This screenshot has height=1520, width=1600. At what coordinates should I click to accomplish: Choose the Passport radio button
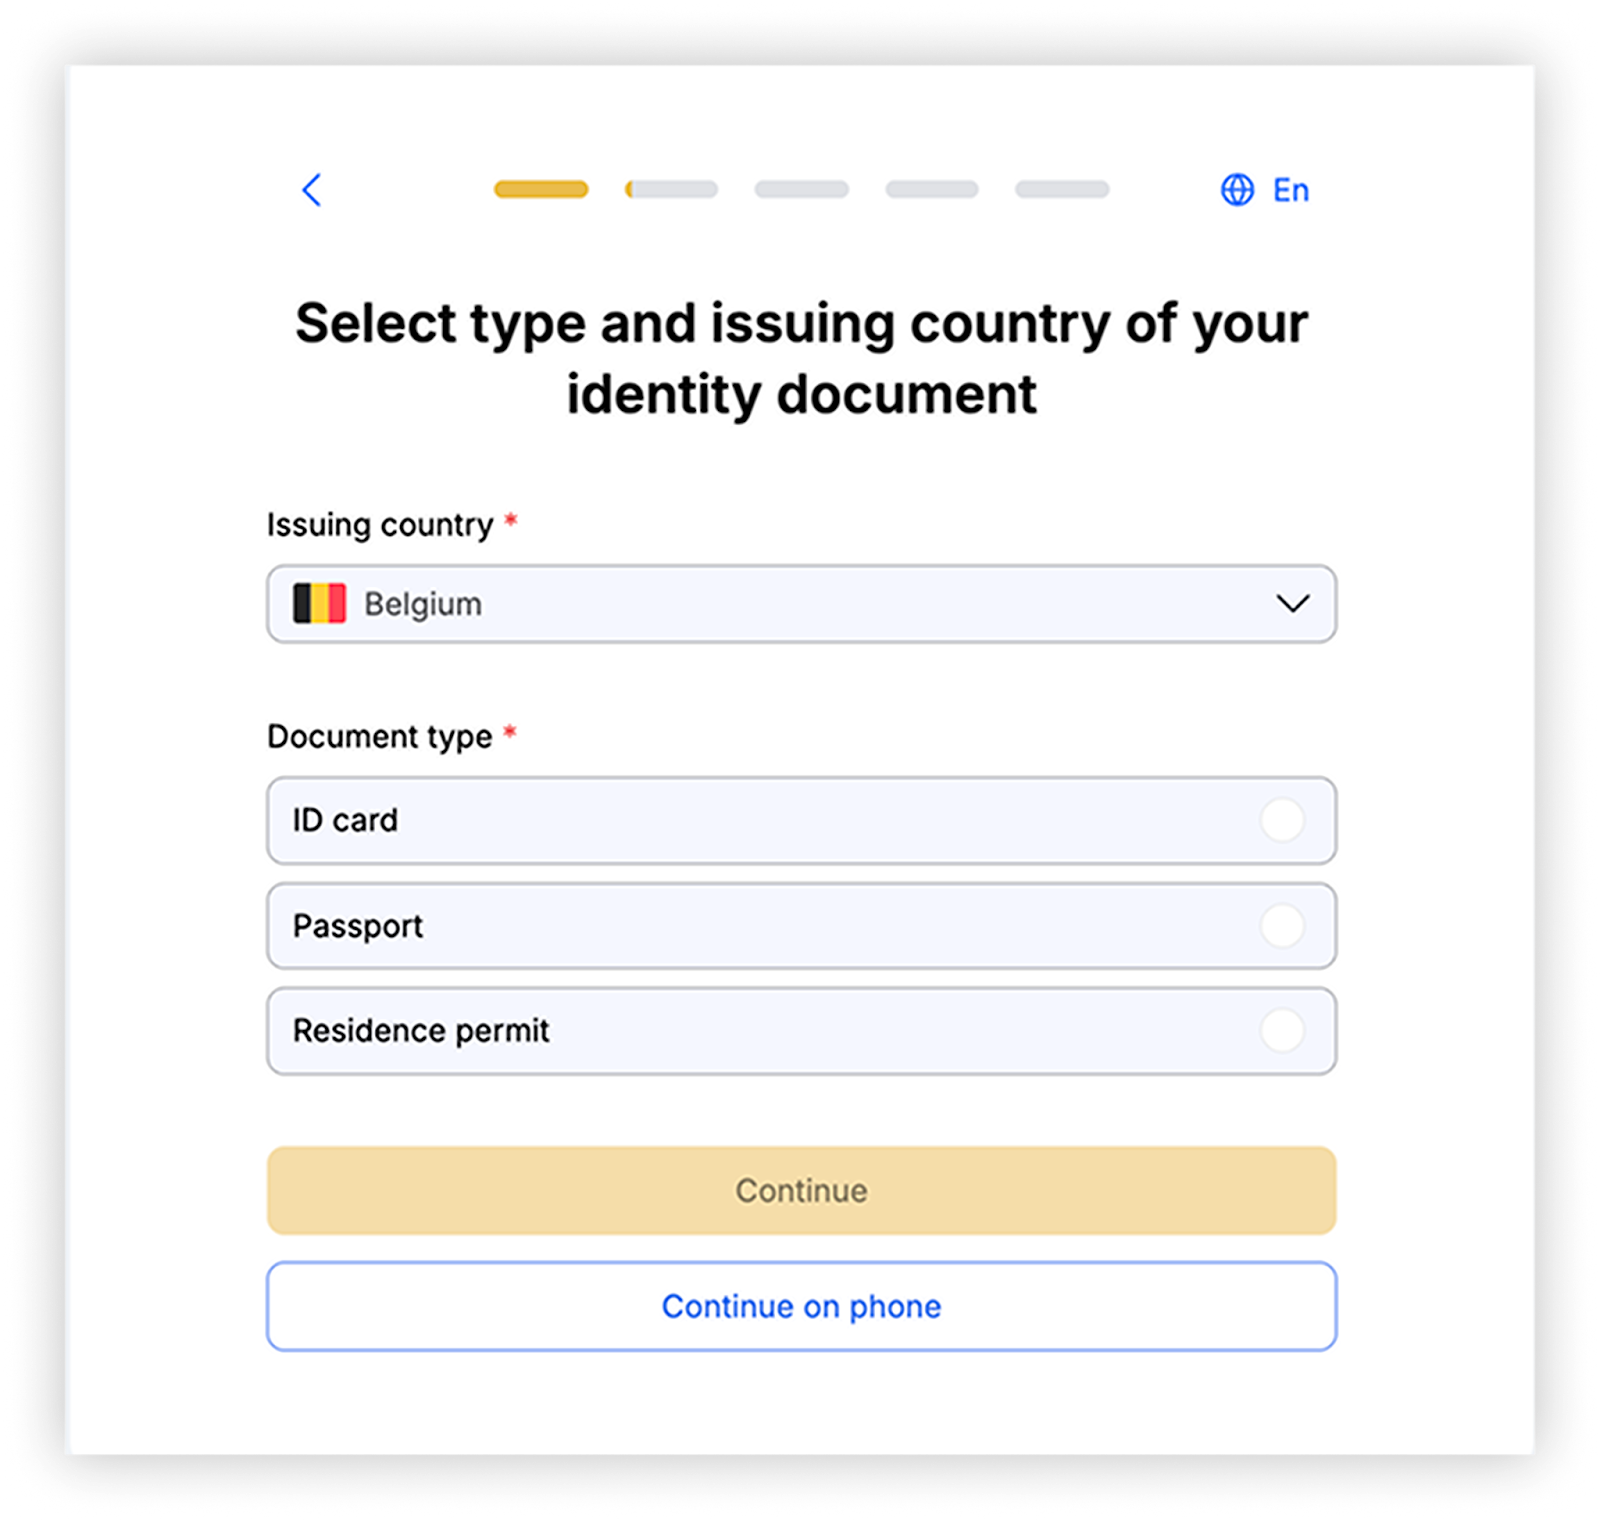coord(1282,926)
